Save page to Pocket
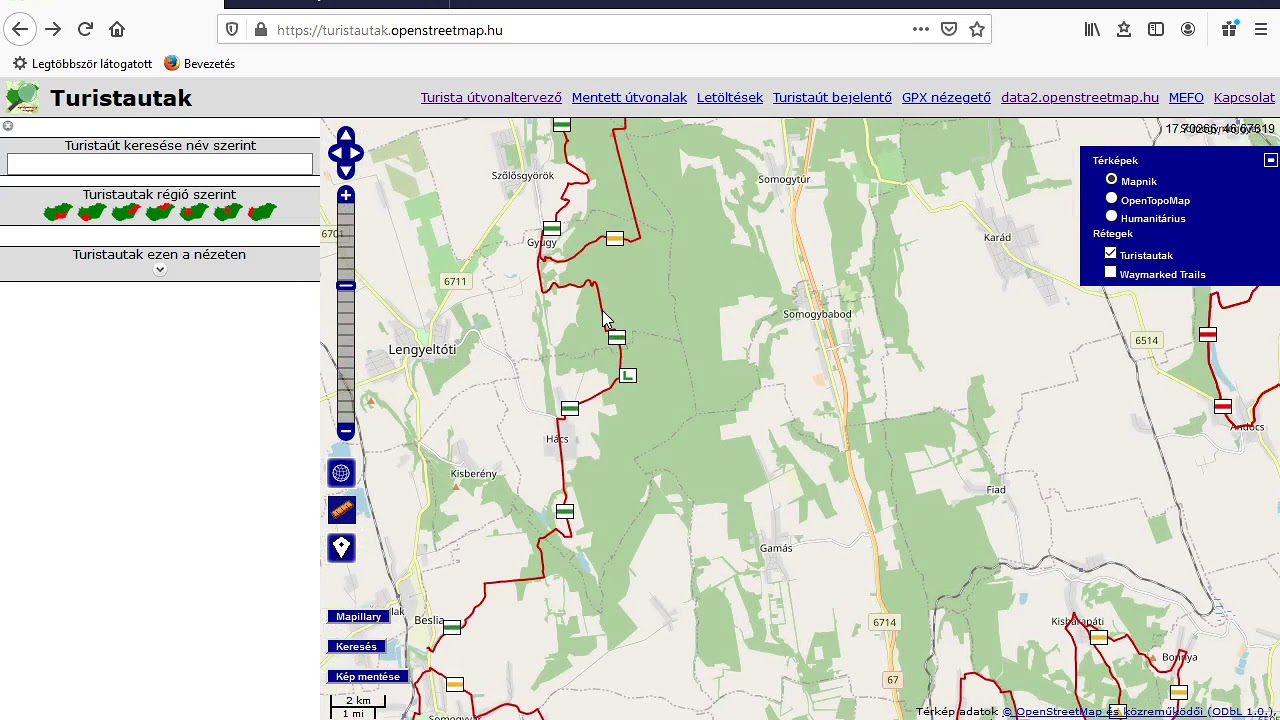This screenshot has width=1280, height=720. (949, 30)
